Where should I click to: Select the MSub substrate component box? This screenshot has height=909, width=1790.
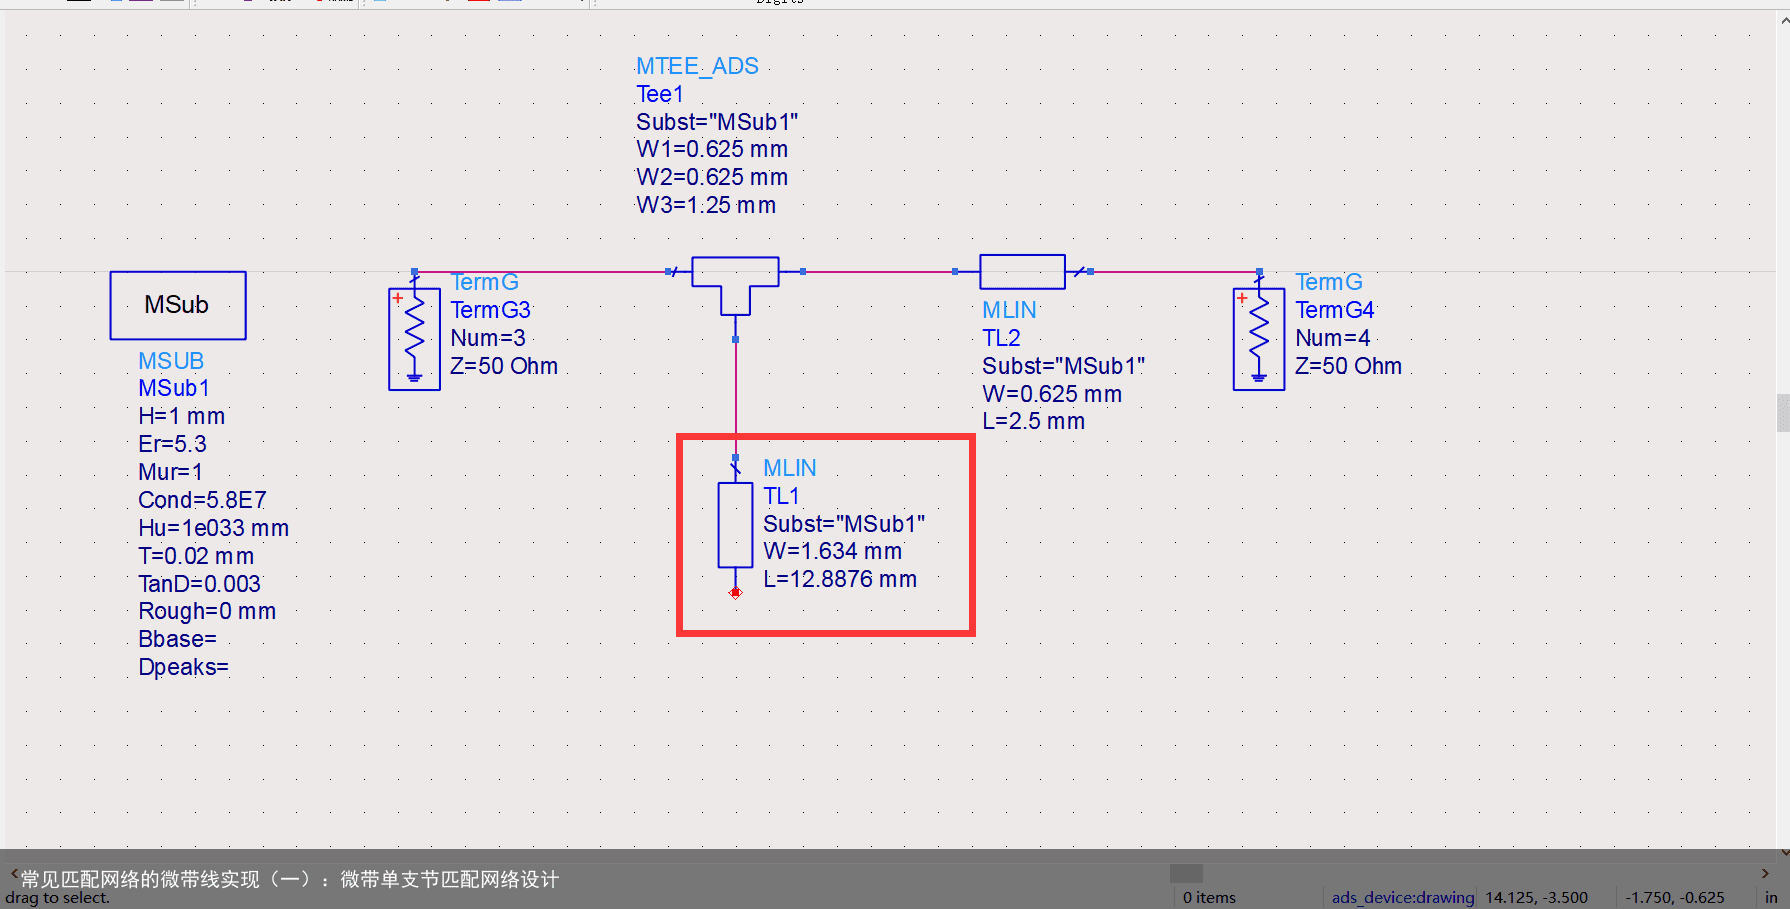click(178, 305)
